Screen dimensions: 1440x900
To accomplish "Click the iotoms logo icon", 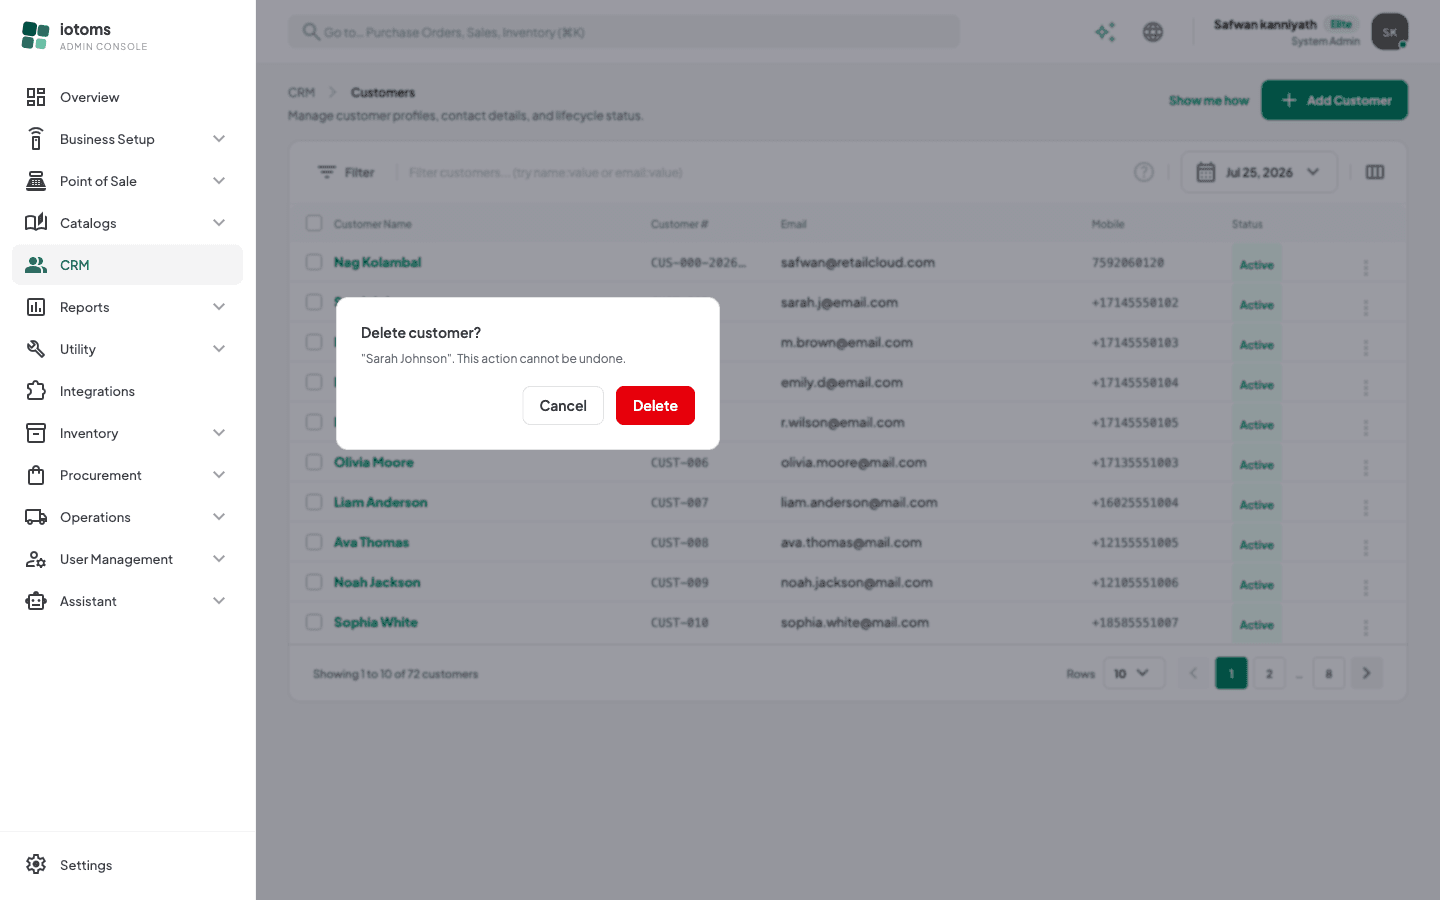I will click(x=35, y=36).
